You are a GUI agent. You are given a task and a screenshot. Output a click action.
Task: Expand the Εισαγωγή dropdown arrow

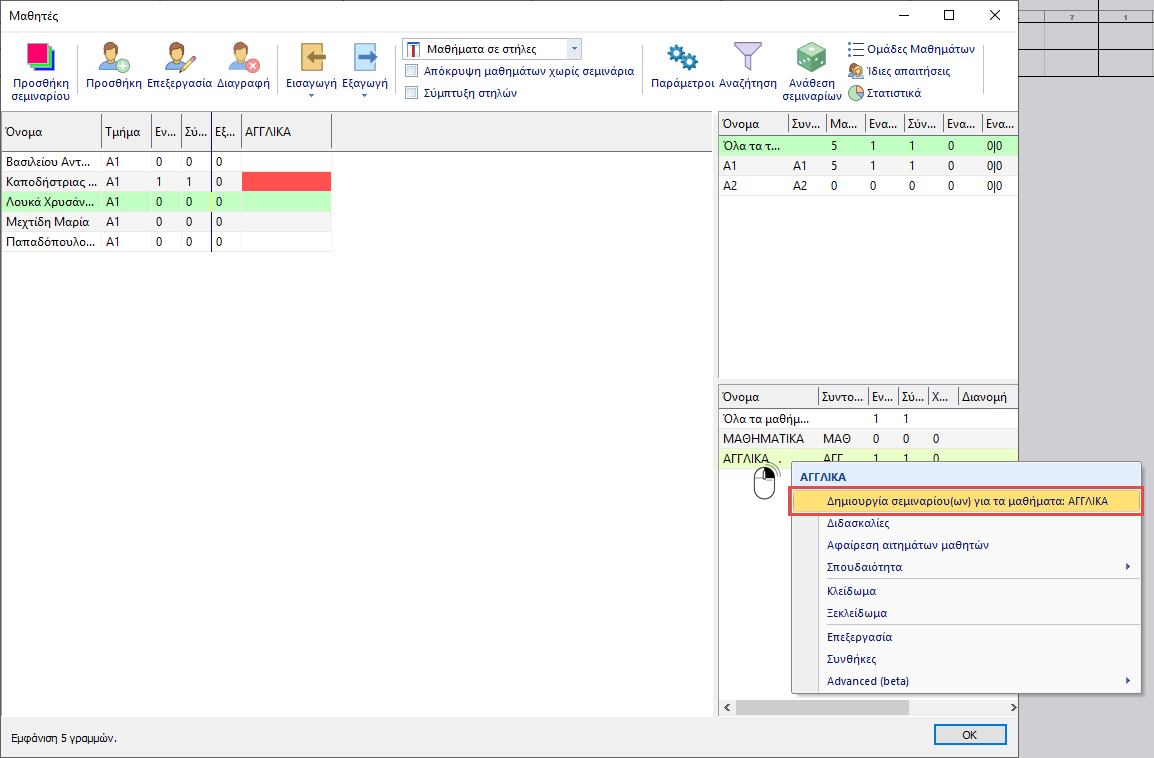tap(310, 97)
